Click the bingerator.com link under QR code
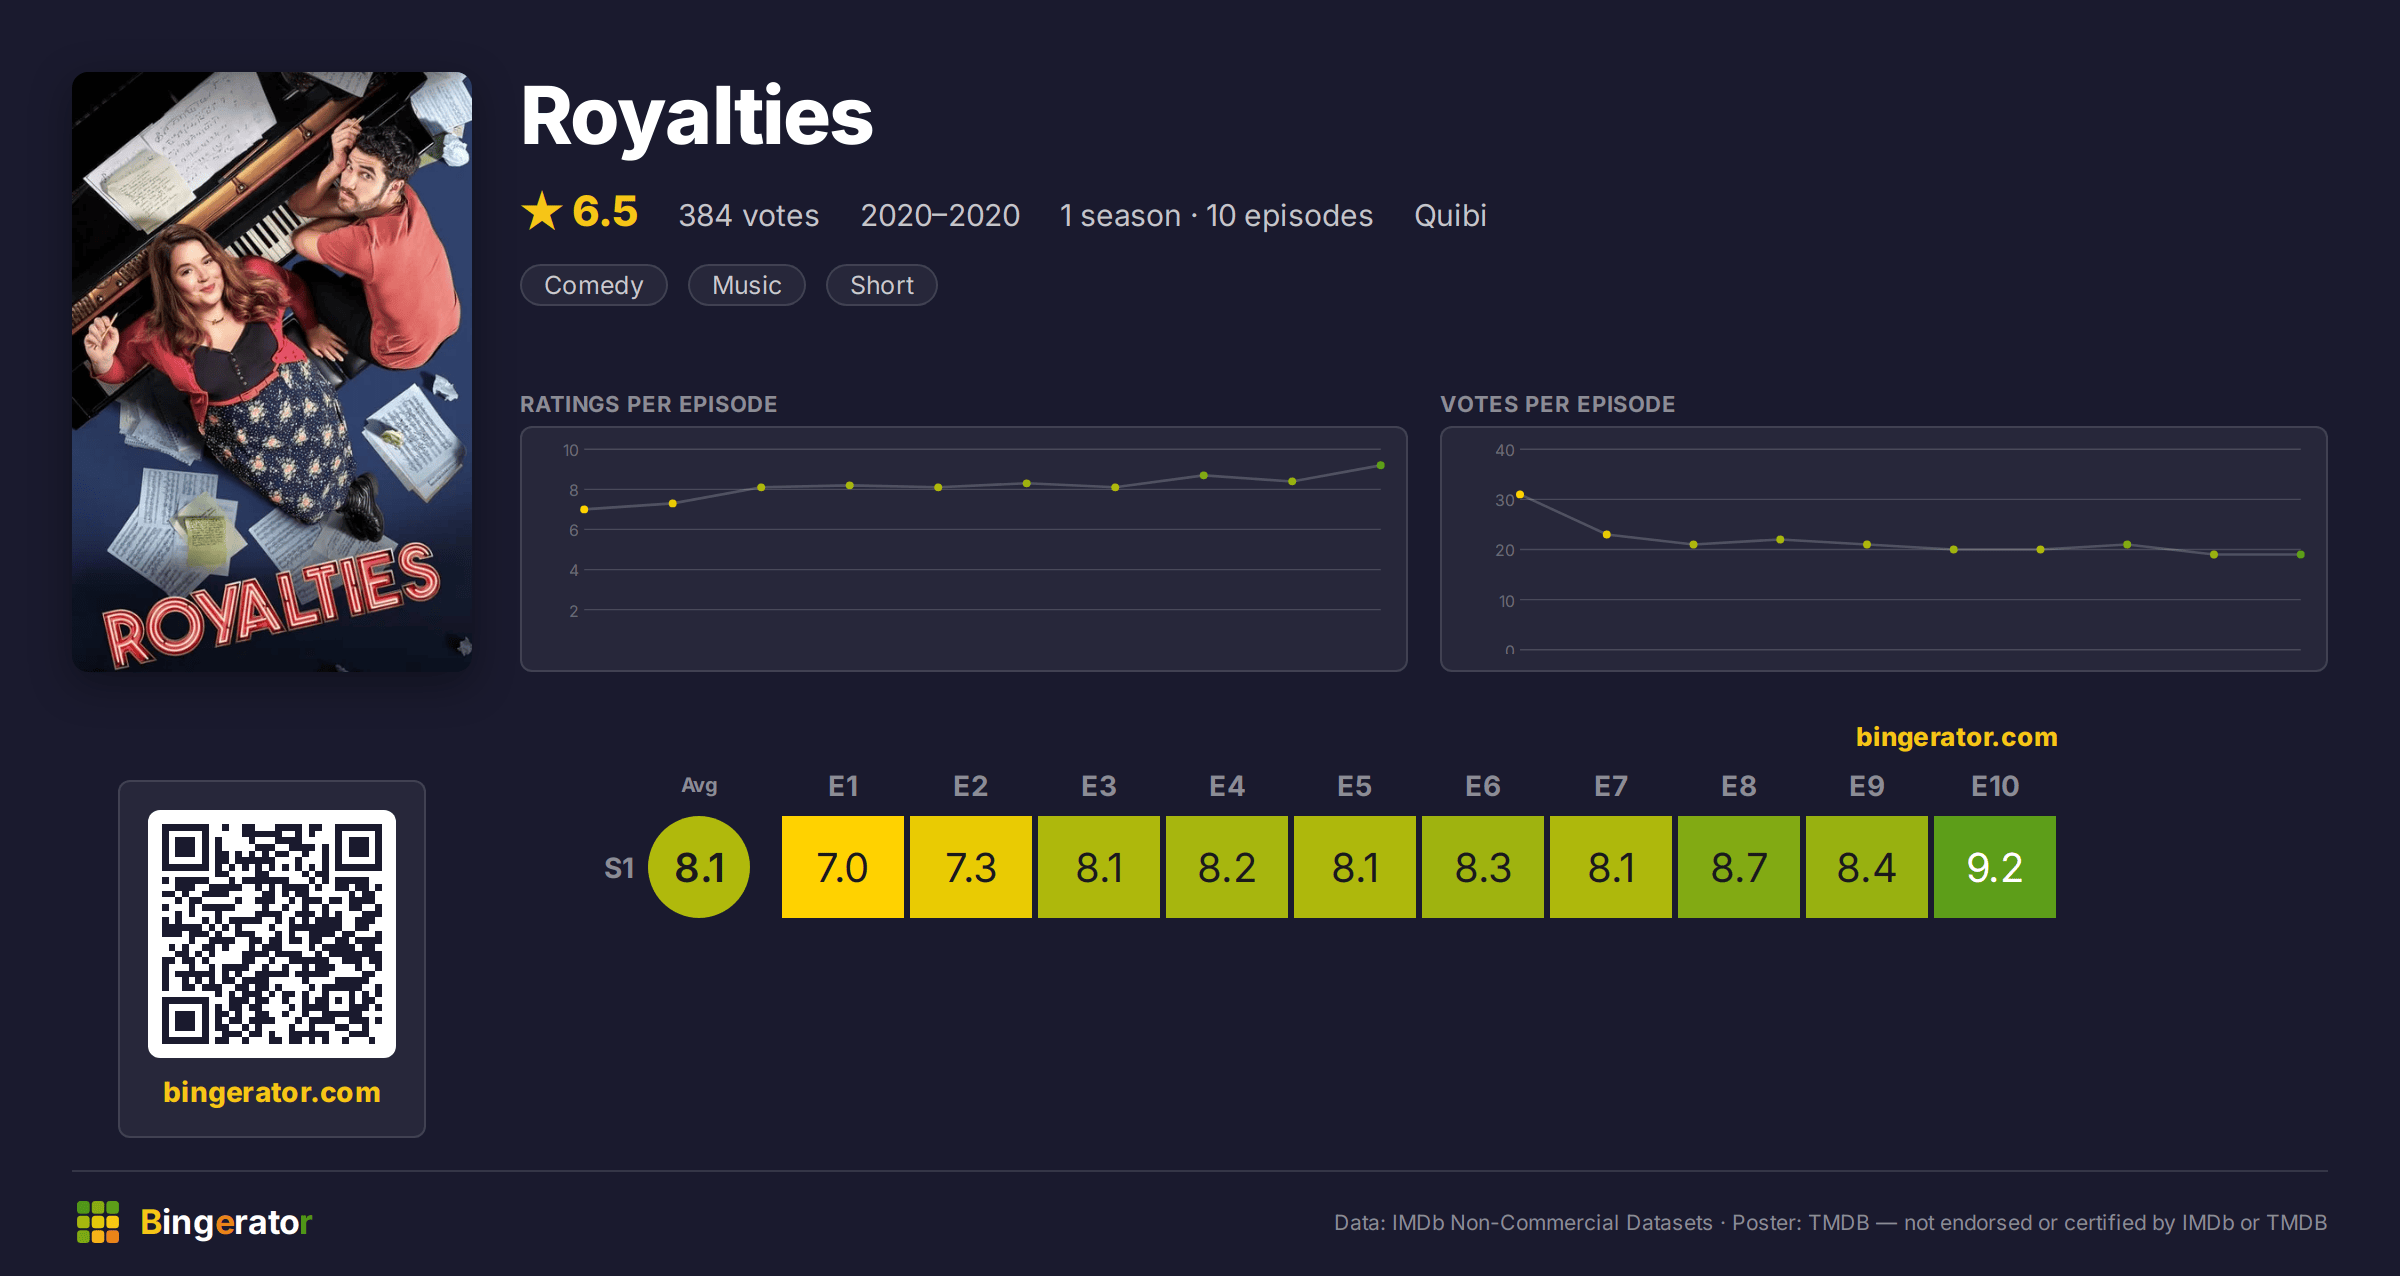 (x=272, y=1092)
